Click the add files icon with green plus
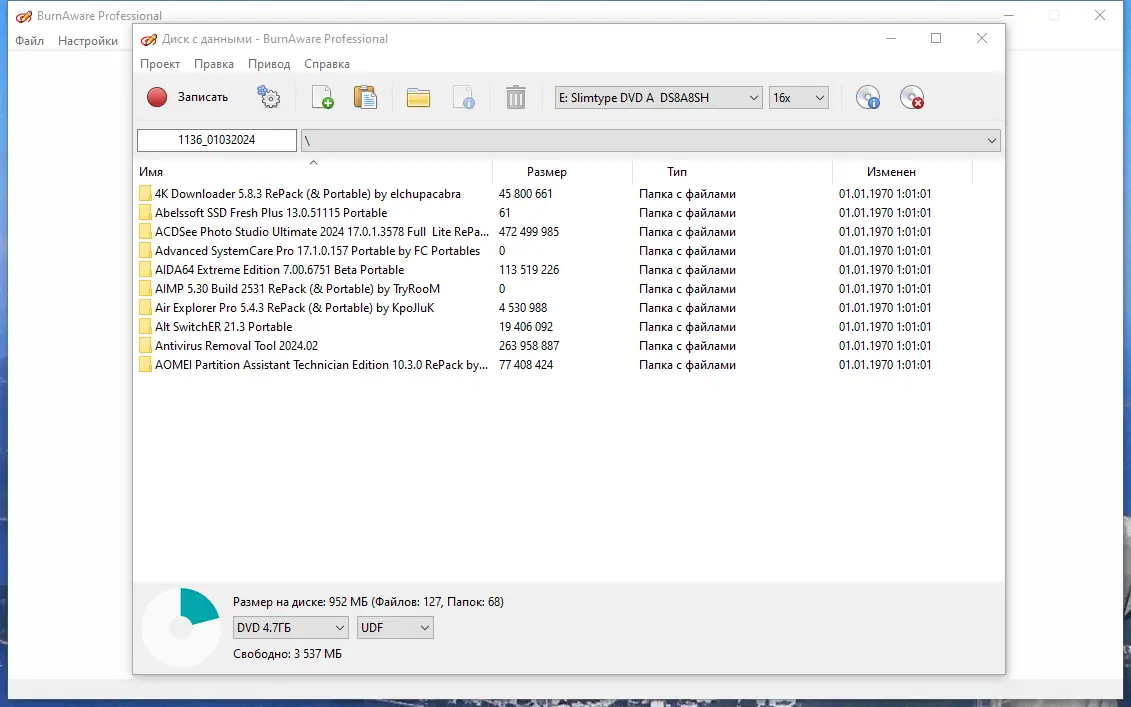This screenshot has width=1131, height=707. point(322,97)
